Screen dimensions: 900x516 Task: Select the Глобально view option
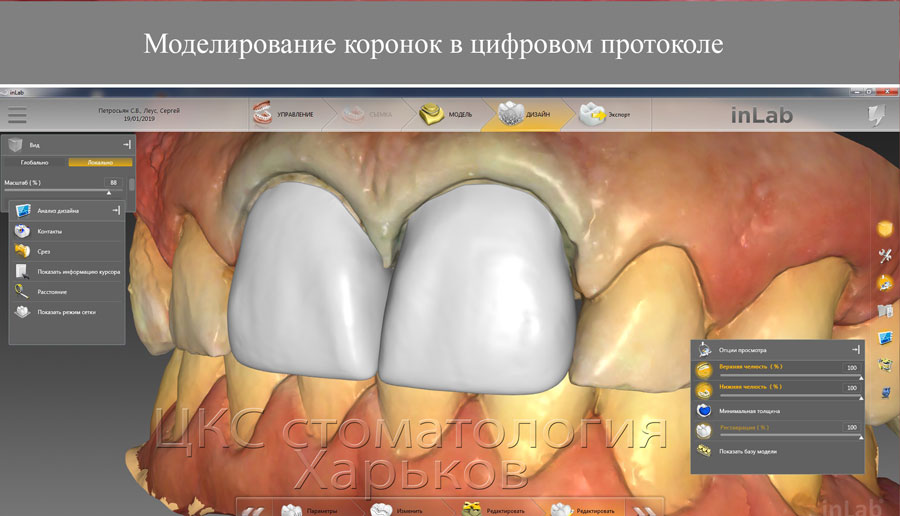click(34, 162)
